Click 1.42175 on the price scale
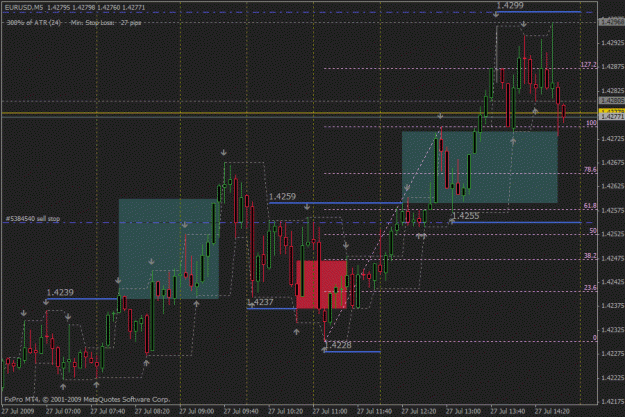Screen dimensions: 625x417 coord(613,401)
